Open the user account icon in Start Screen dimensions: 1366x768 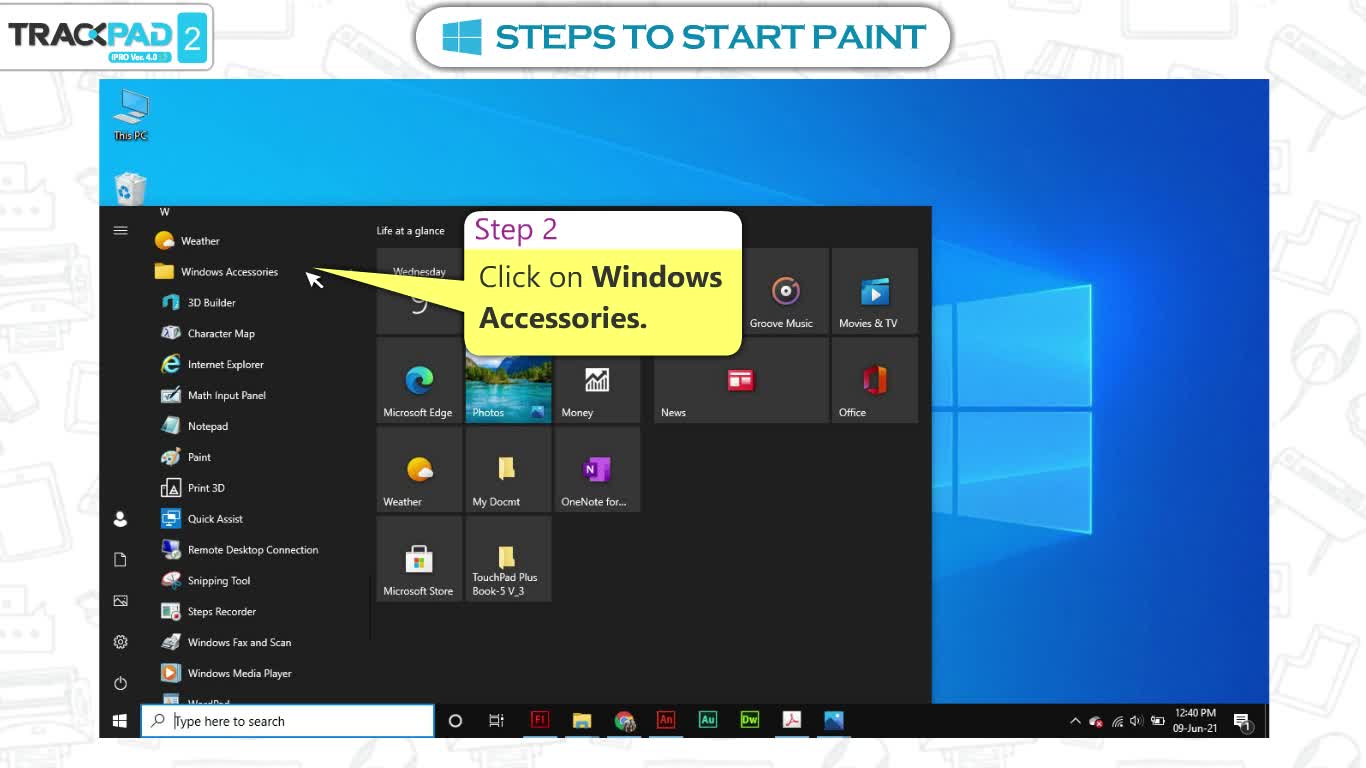[x=120, y=519]
